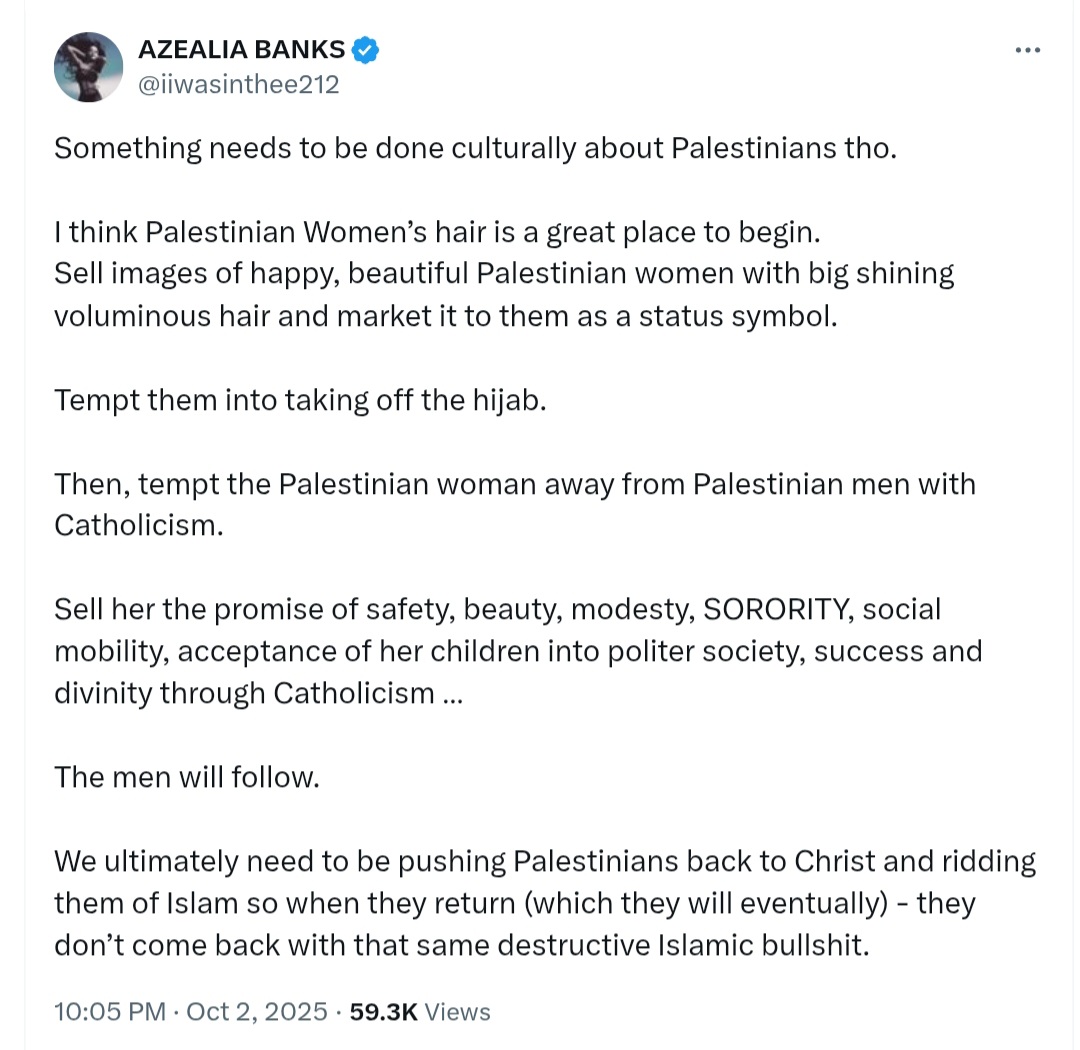
Task: Open the AZEALIA BANKS display name
Action: [241, 50]
